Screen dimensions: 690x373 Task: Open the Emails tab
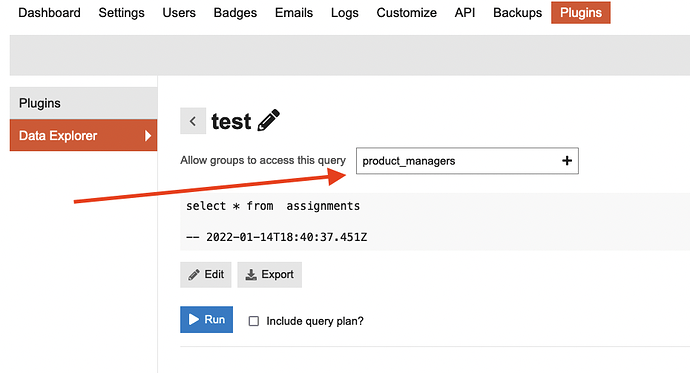(x=294, y=13)
